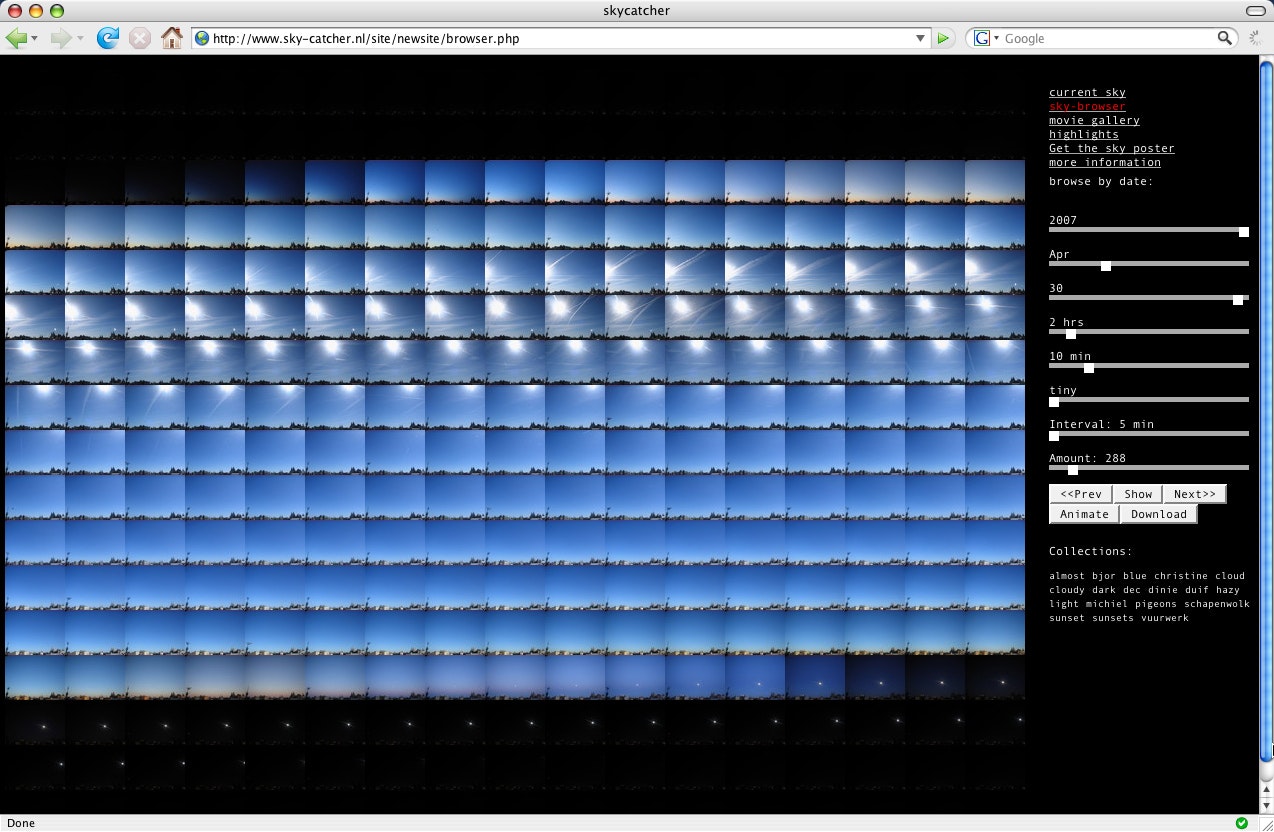Click the Next>> button

tap(1194, 494)
